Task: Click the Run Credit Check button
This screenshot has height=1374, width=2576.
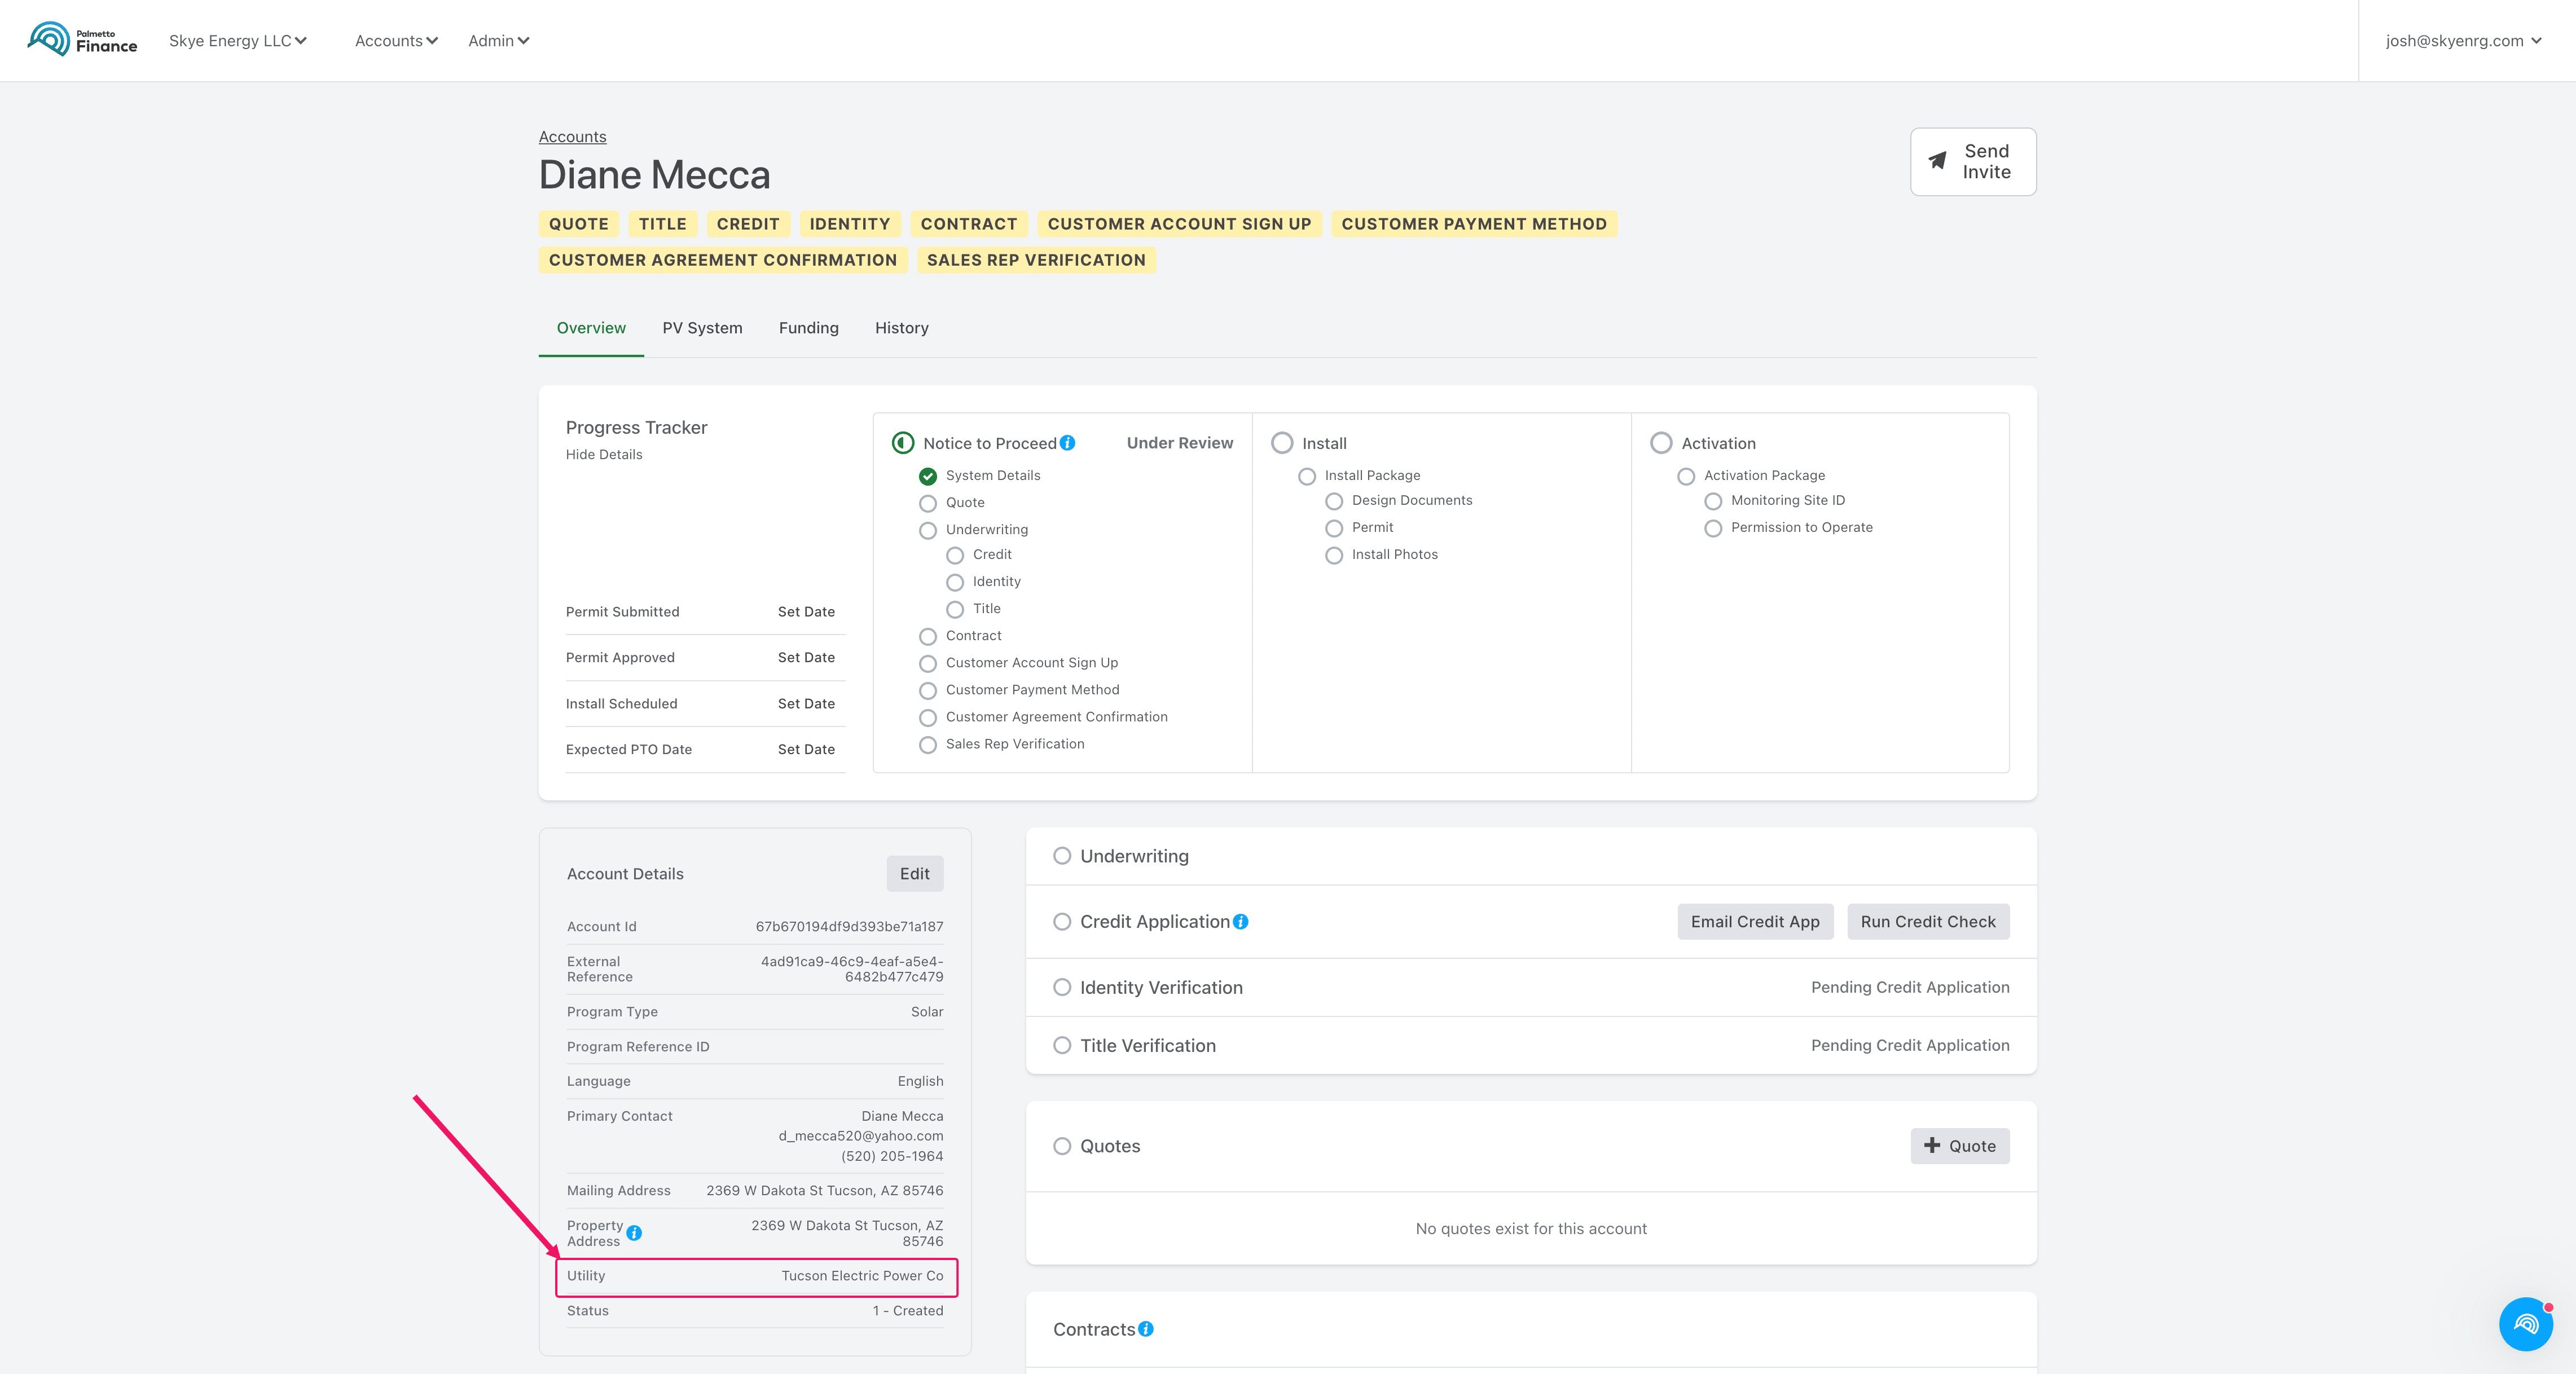Action: click(1928, 922)
